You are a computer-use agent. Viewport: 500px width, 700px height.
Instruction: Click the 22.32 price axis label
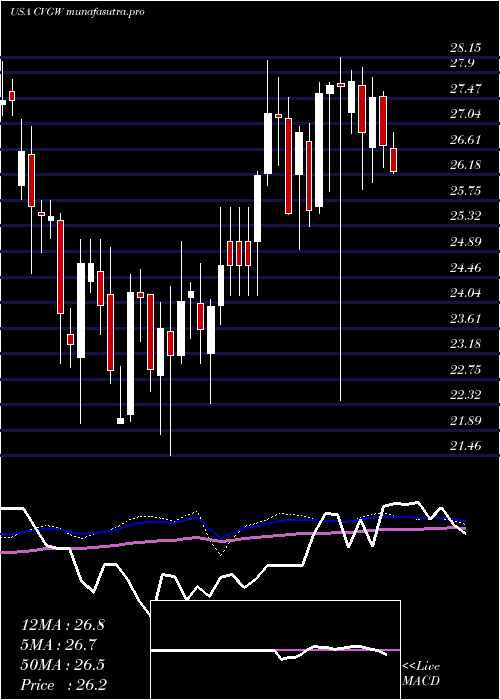(x=466, y=395)
